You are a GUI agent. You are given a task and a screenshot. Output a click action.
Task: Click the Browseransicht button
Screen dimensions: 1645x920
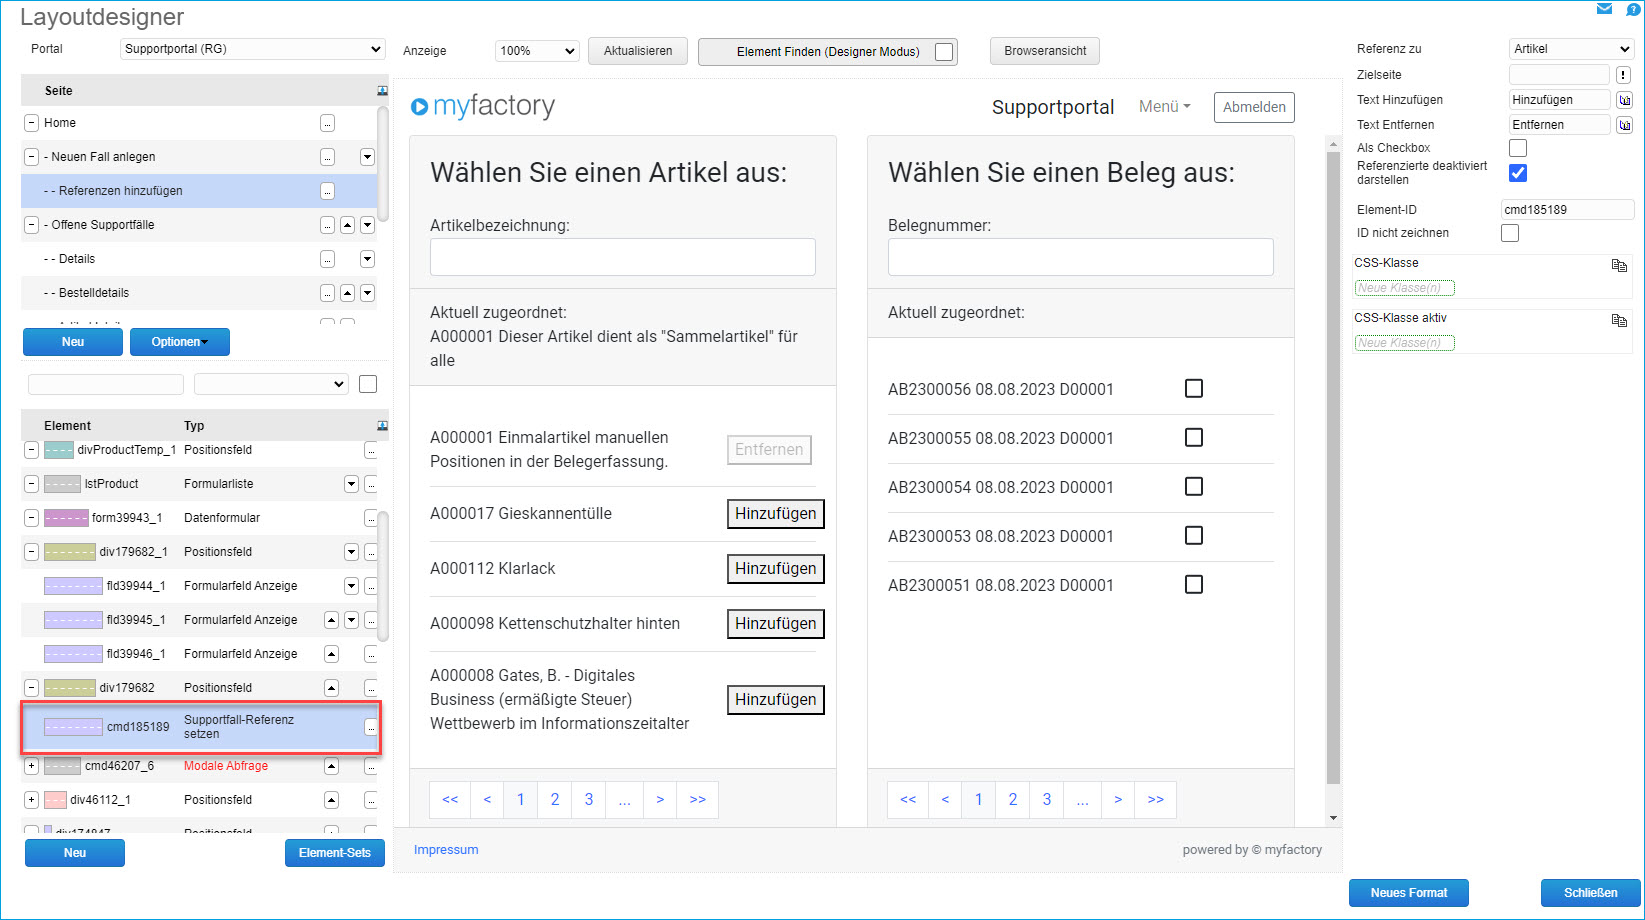point(1044,51)
